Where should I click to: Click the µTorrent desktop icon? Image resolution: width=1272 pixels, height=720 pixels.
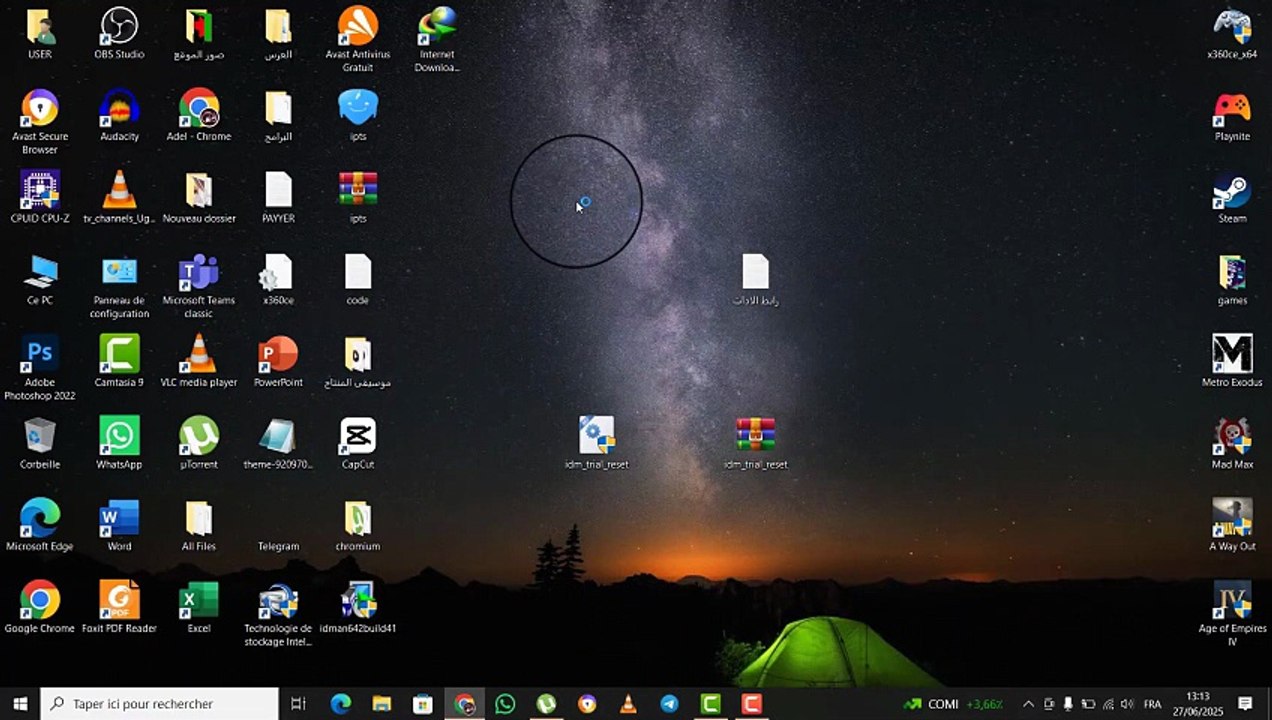pos(199,443)
